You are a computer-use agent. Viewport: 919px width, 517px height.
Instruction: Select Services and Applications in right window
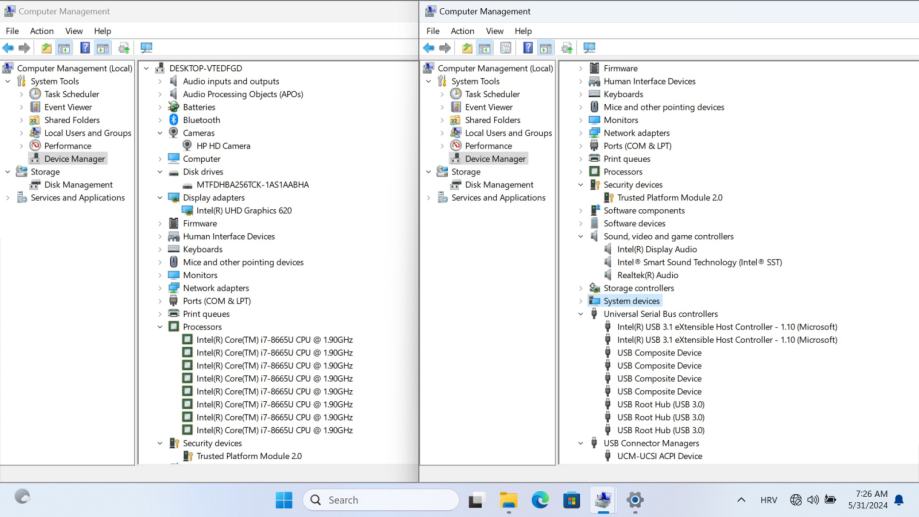coord(498,198)
